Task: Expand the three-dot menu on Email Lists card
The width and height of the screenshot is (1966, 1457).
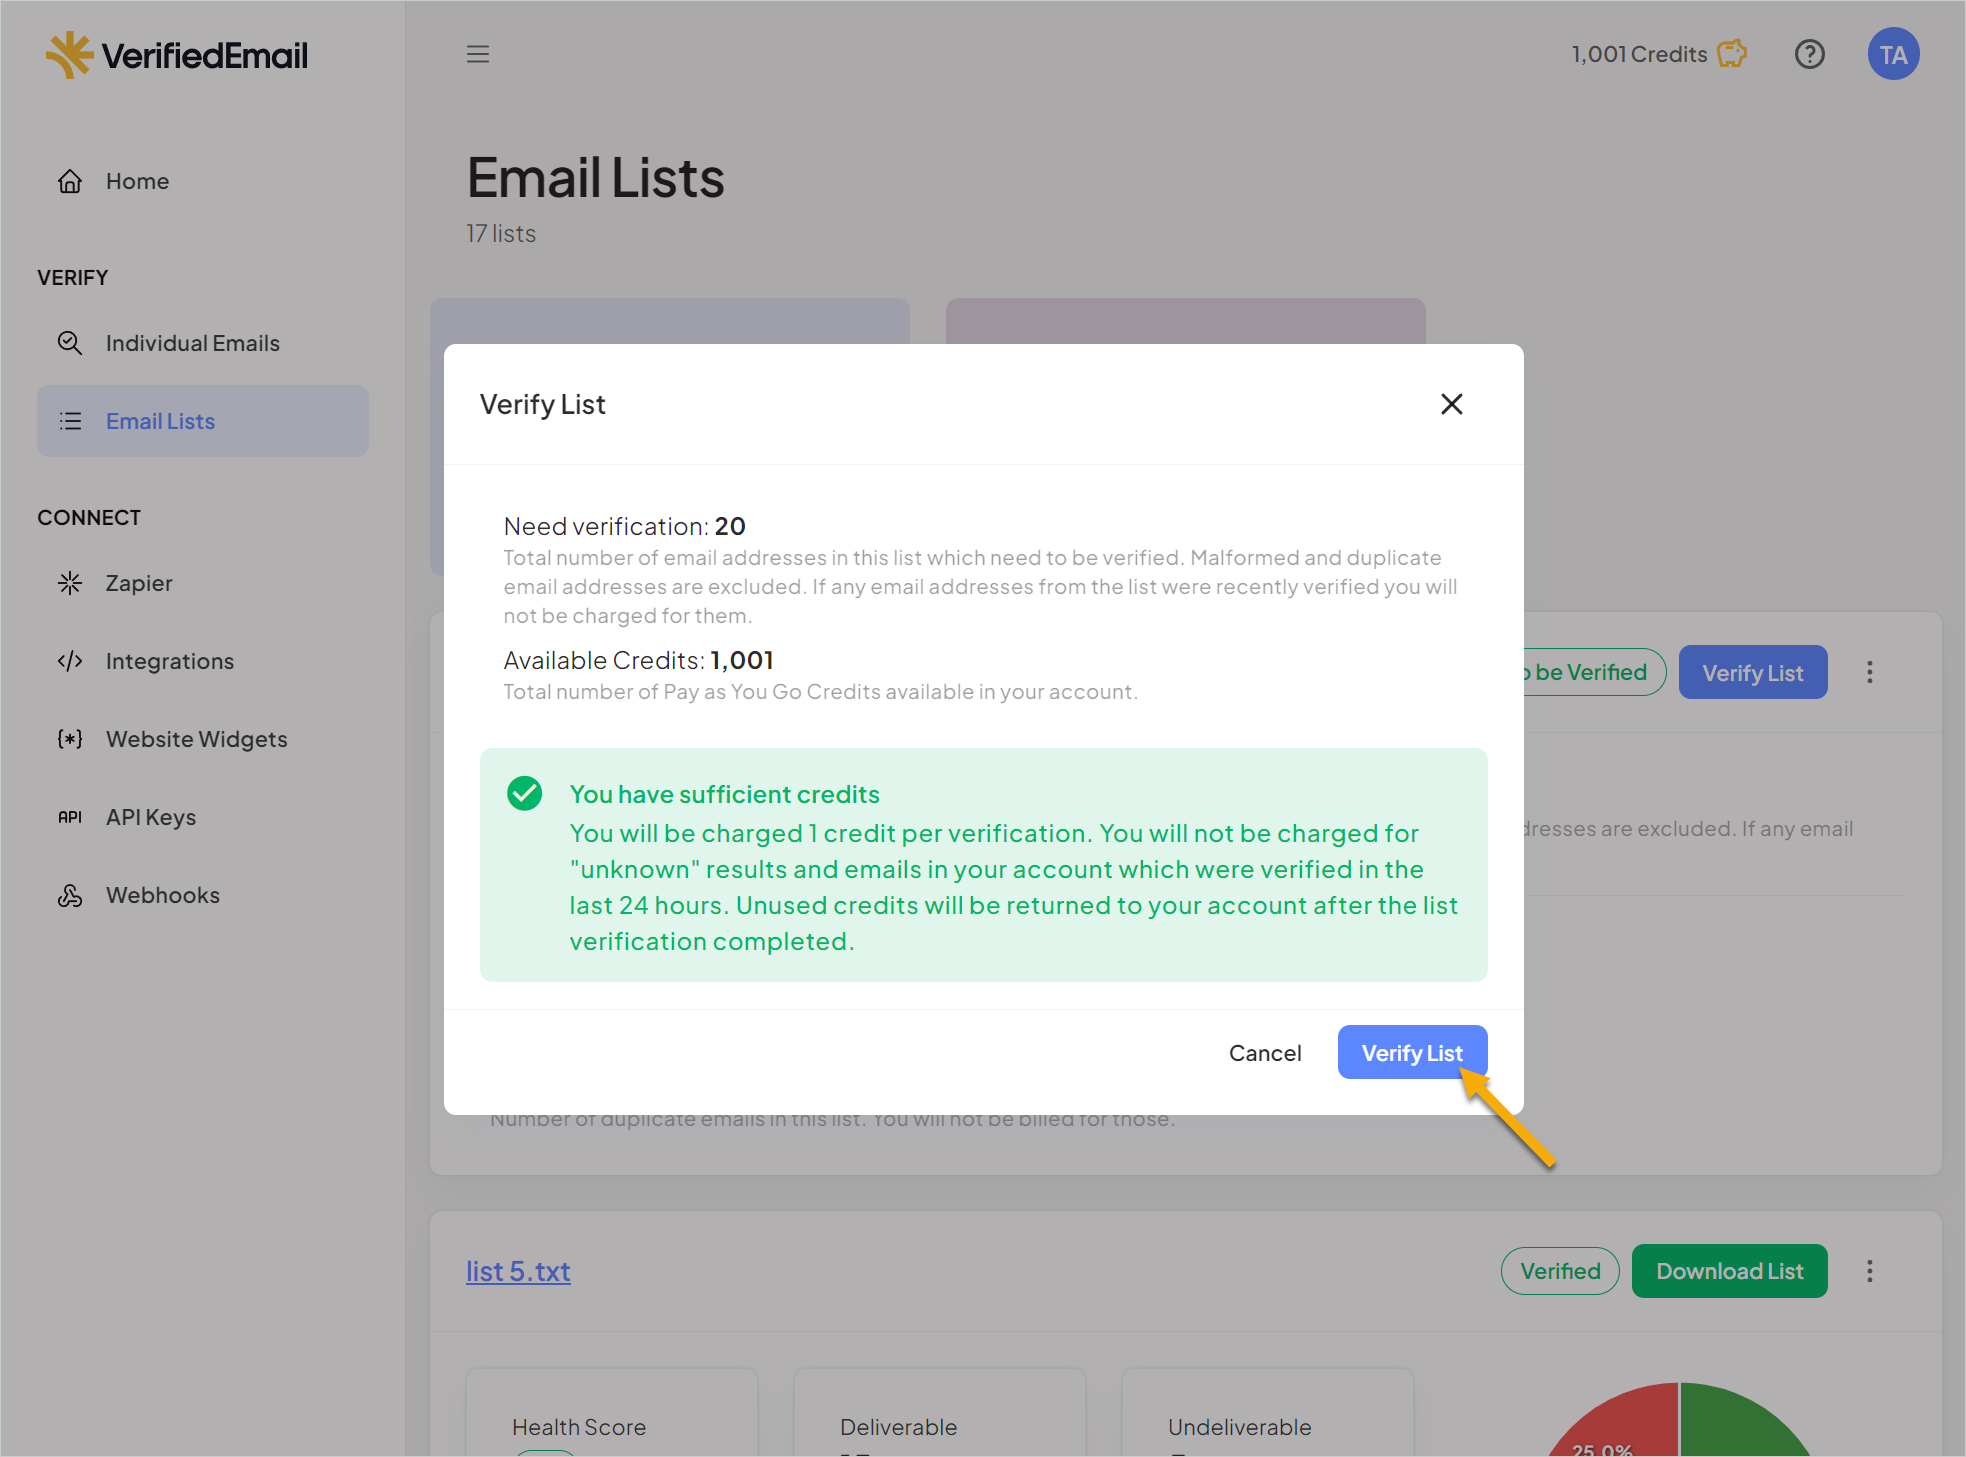Action: (1868, 670)
